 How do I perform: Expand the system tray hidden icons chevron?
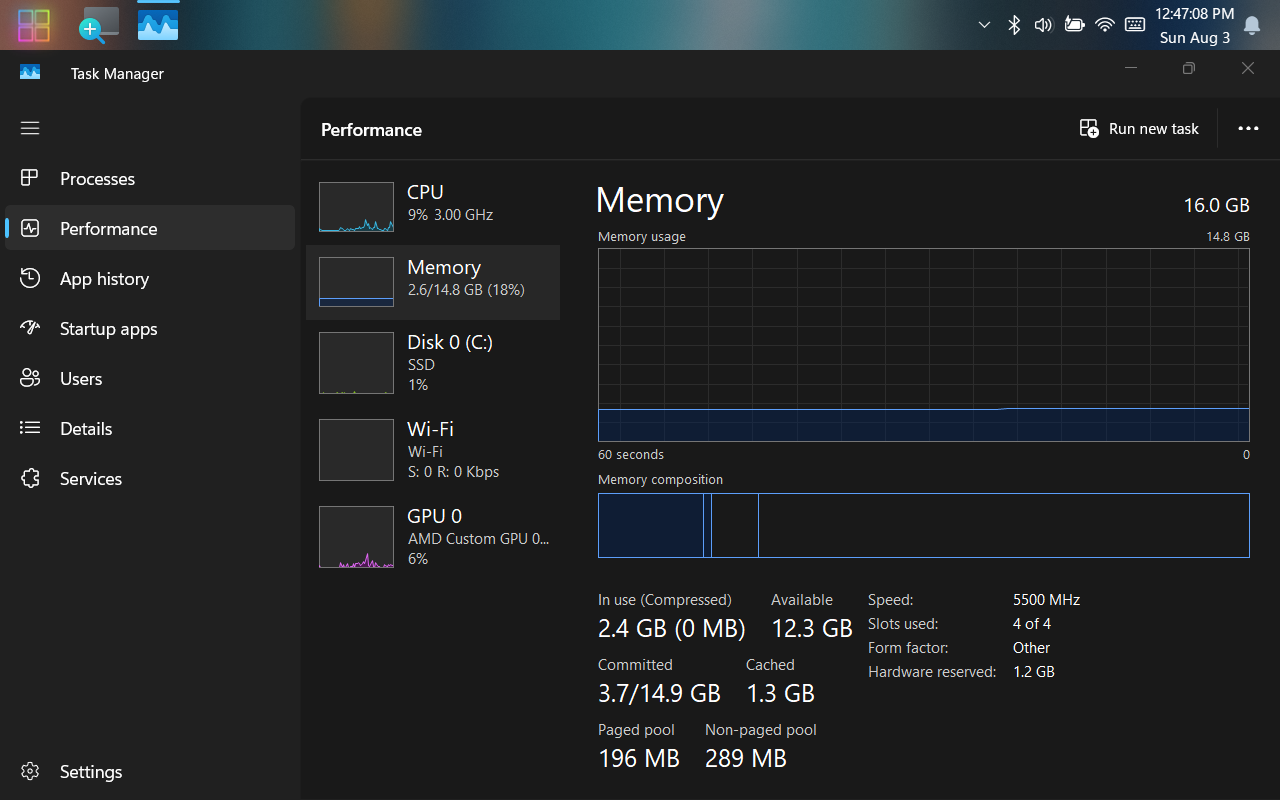pyautogui.click(x=984, y=25)
